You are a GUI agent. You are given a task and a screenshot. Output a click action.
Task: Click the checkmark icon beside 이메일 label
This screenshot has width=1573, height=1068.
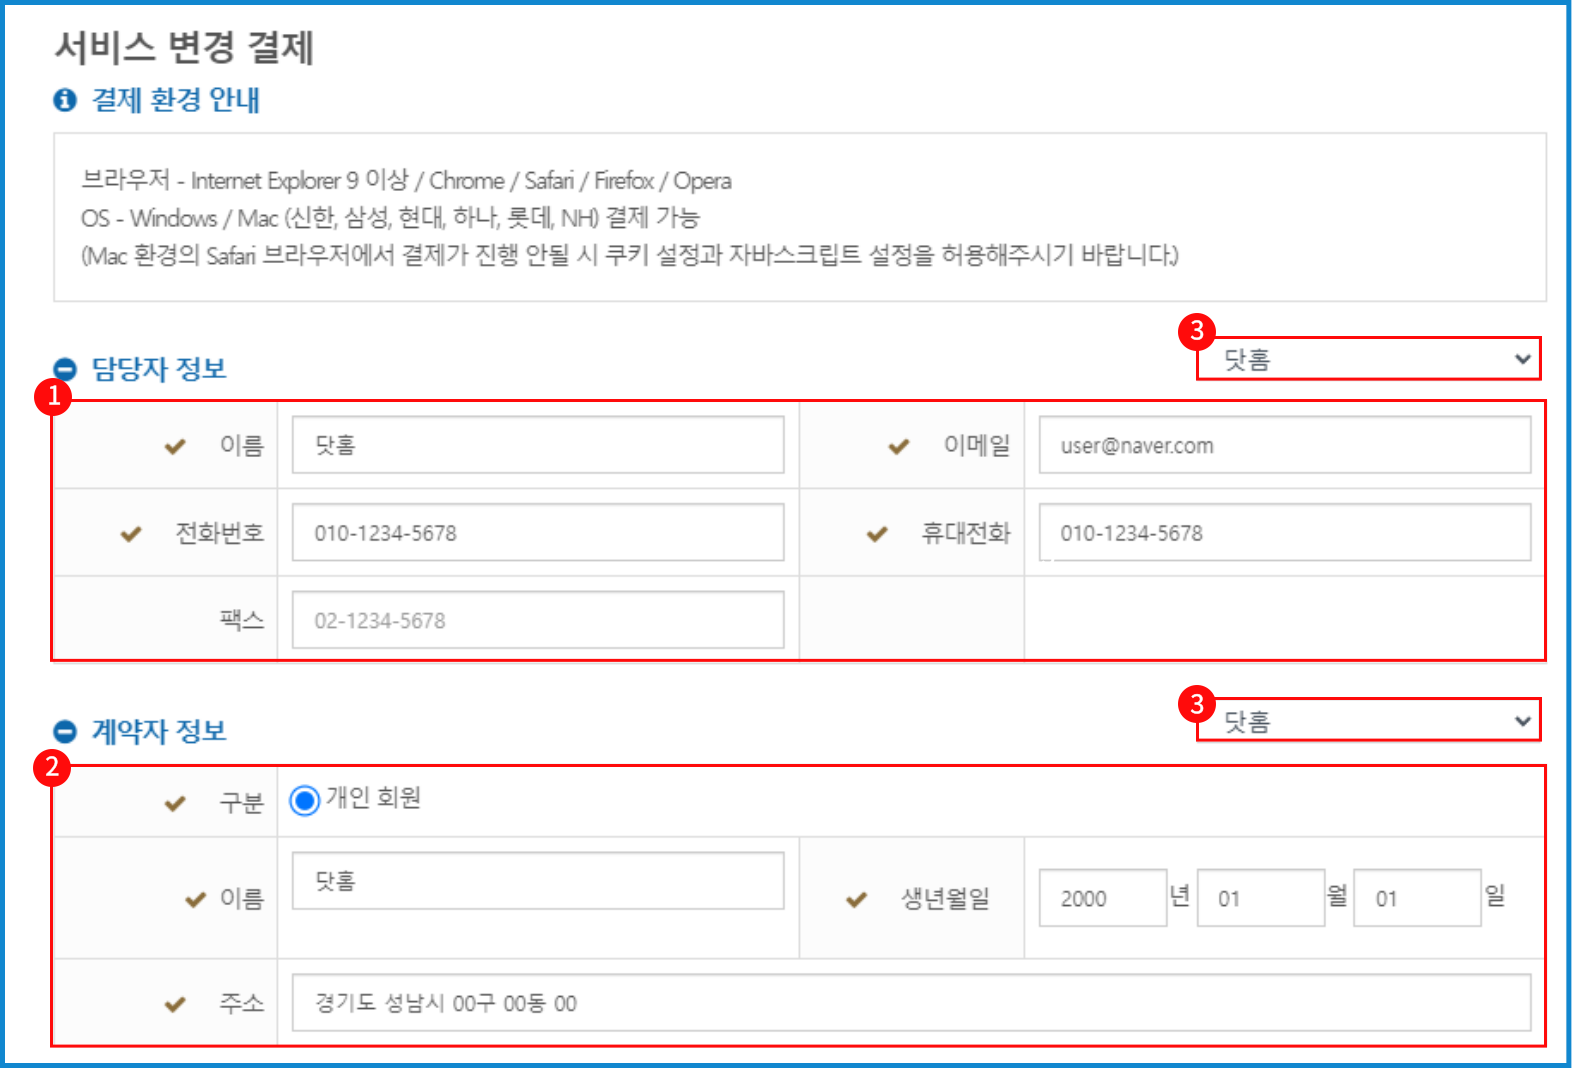coord(899,446)
